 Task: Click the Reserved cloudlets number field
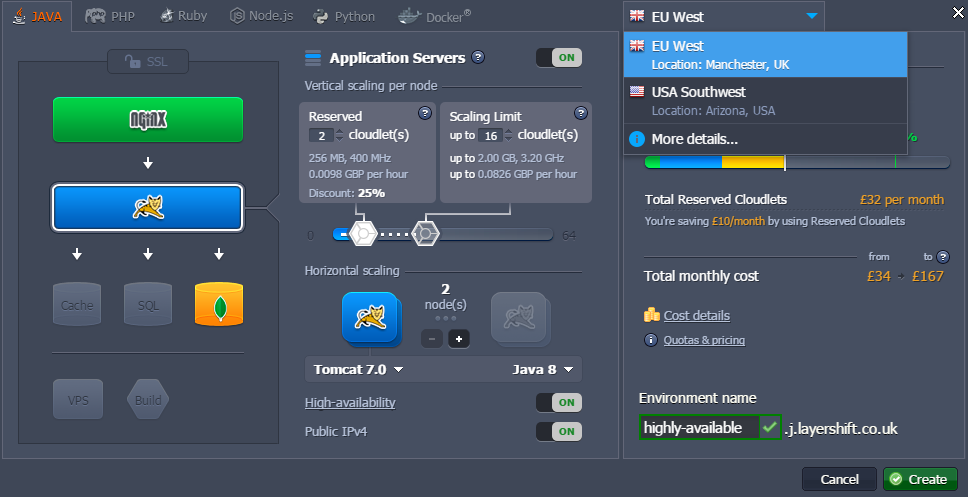click(321, 135)
